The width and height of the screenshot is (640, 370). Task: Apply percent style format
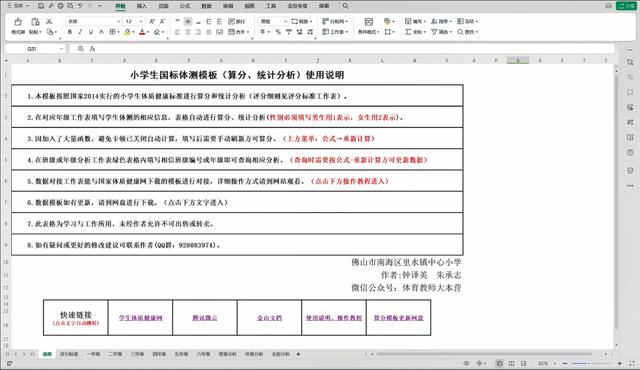(278, 32)
